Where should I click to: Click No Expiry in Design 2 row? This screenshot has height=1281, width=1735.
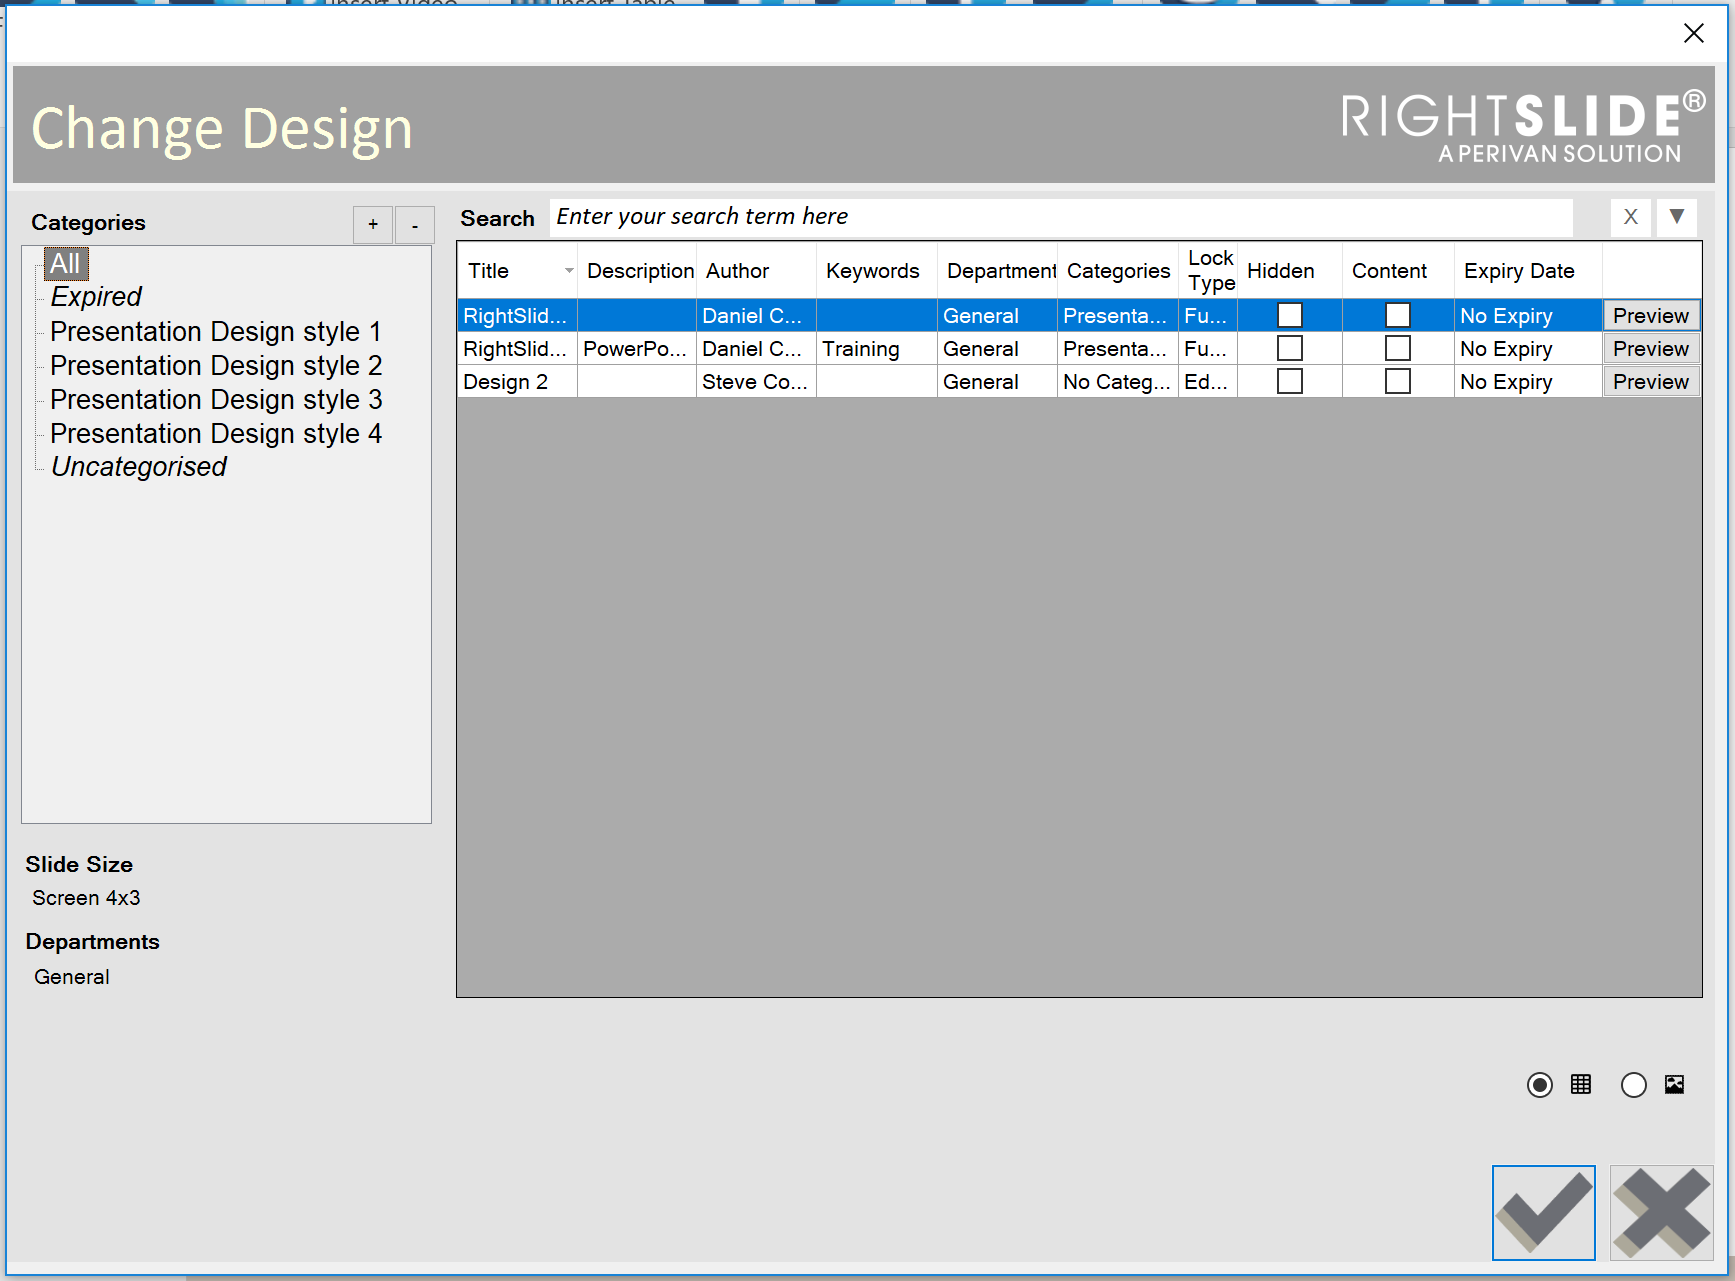coord(1528,381)
